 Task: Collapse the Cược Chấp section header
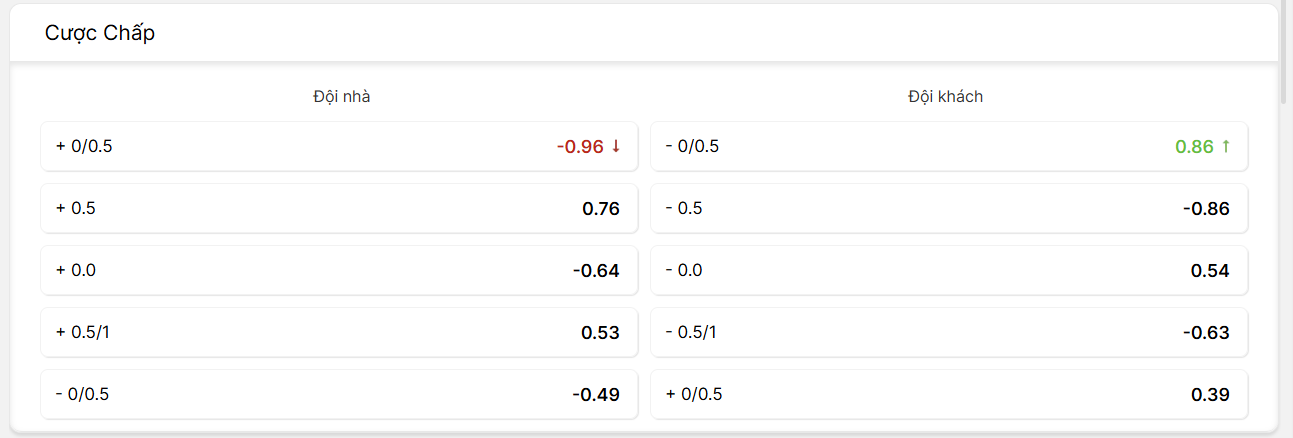coord(644,33)
